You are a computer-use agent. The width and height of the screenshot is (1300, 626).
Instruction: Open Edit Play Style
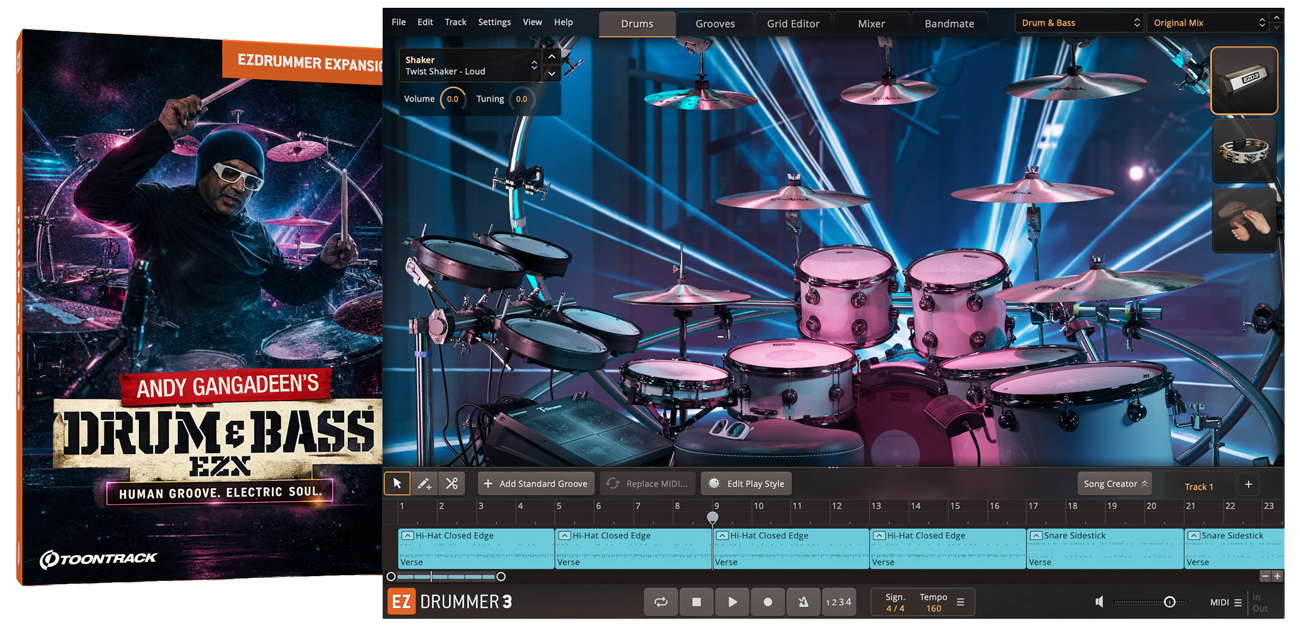[x=746, y=484]
